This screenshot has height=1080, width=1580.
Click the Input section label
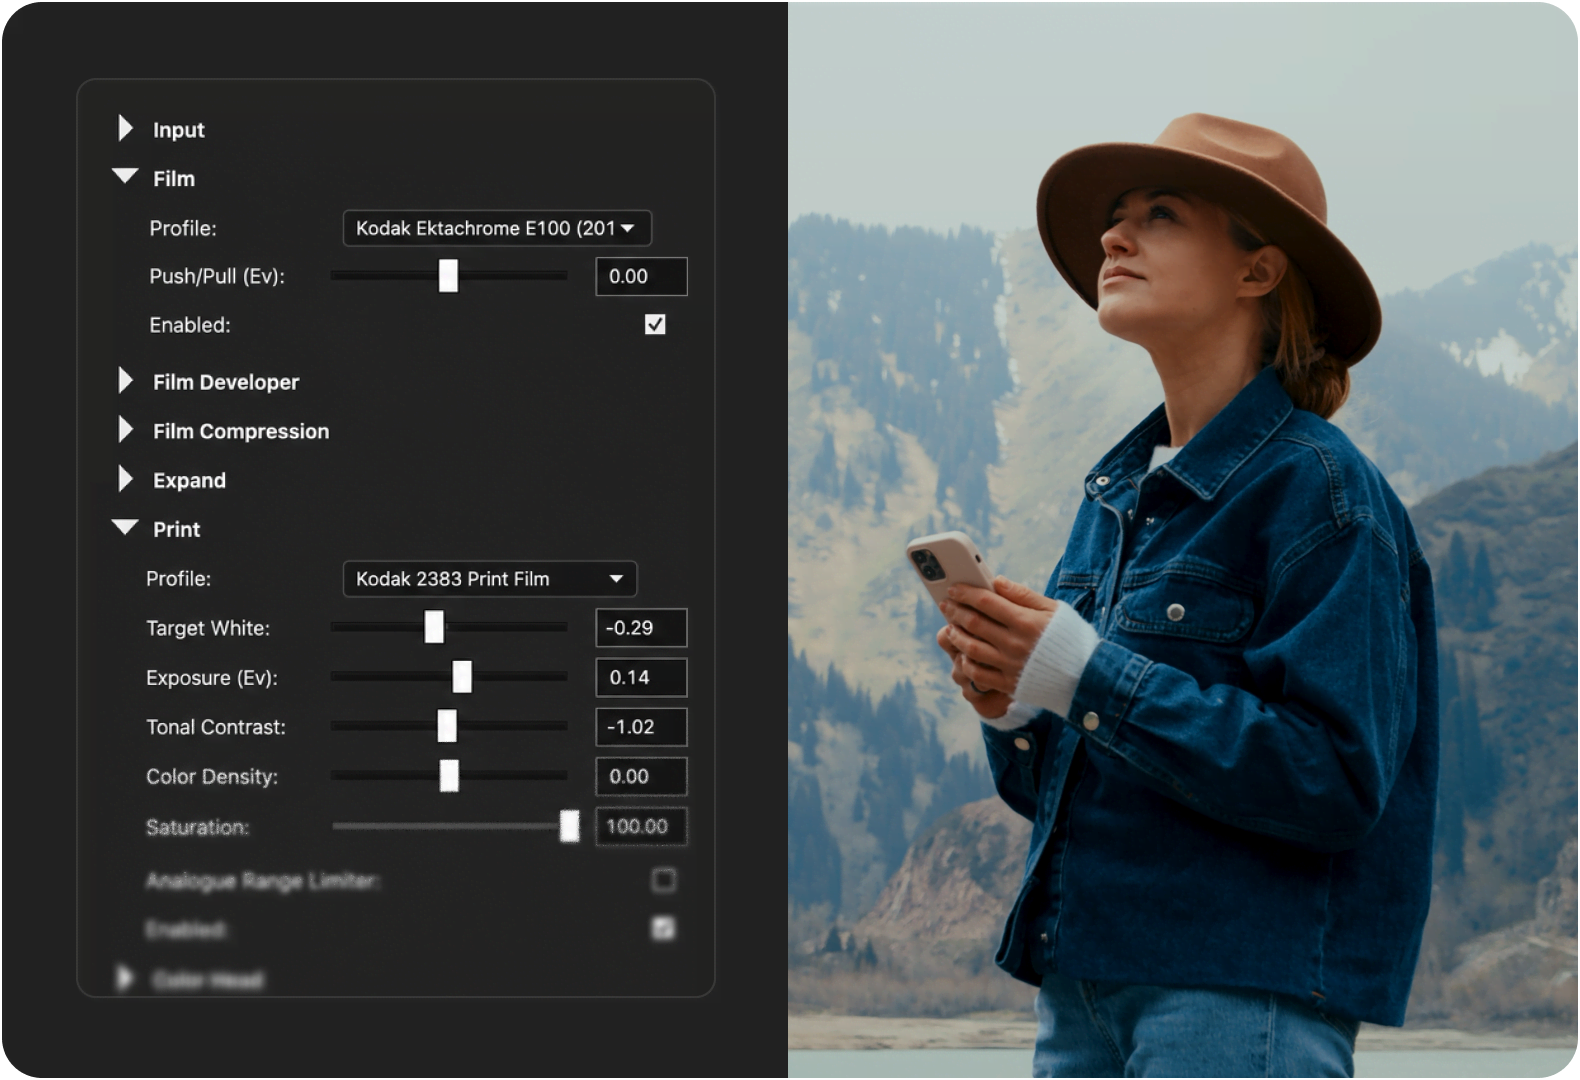point(178,130)
